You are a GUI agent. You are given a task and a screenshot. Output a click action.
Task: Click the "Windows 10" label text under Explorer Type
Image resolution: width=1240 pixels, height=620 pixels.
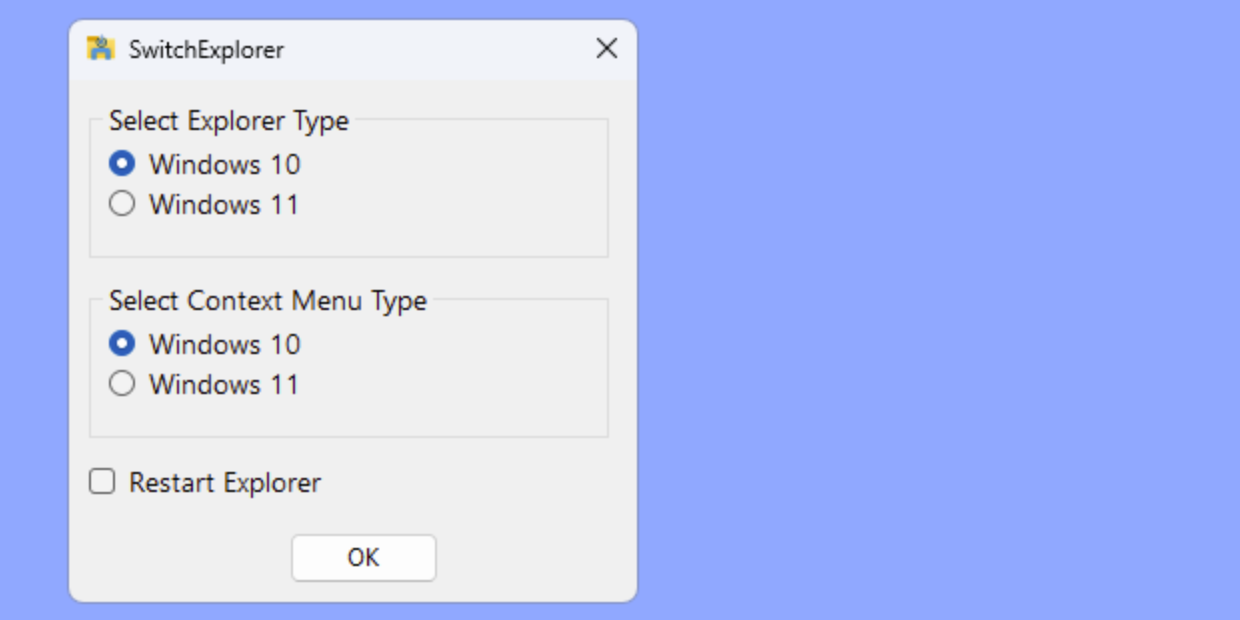point(224,165)
